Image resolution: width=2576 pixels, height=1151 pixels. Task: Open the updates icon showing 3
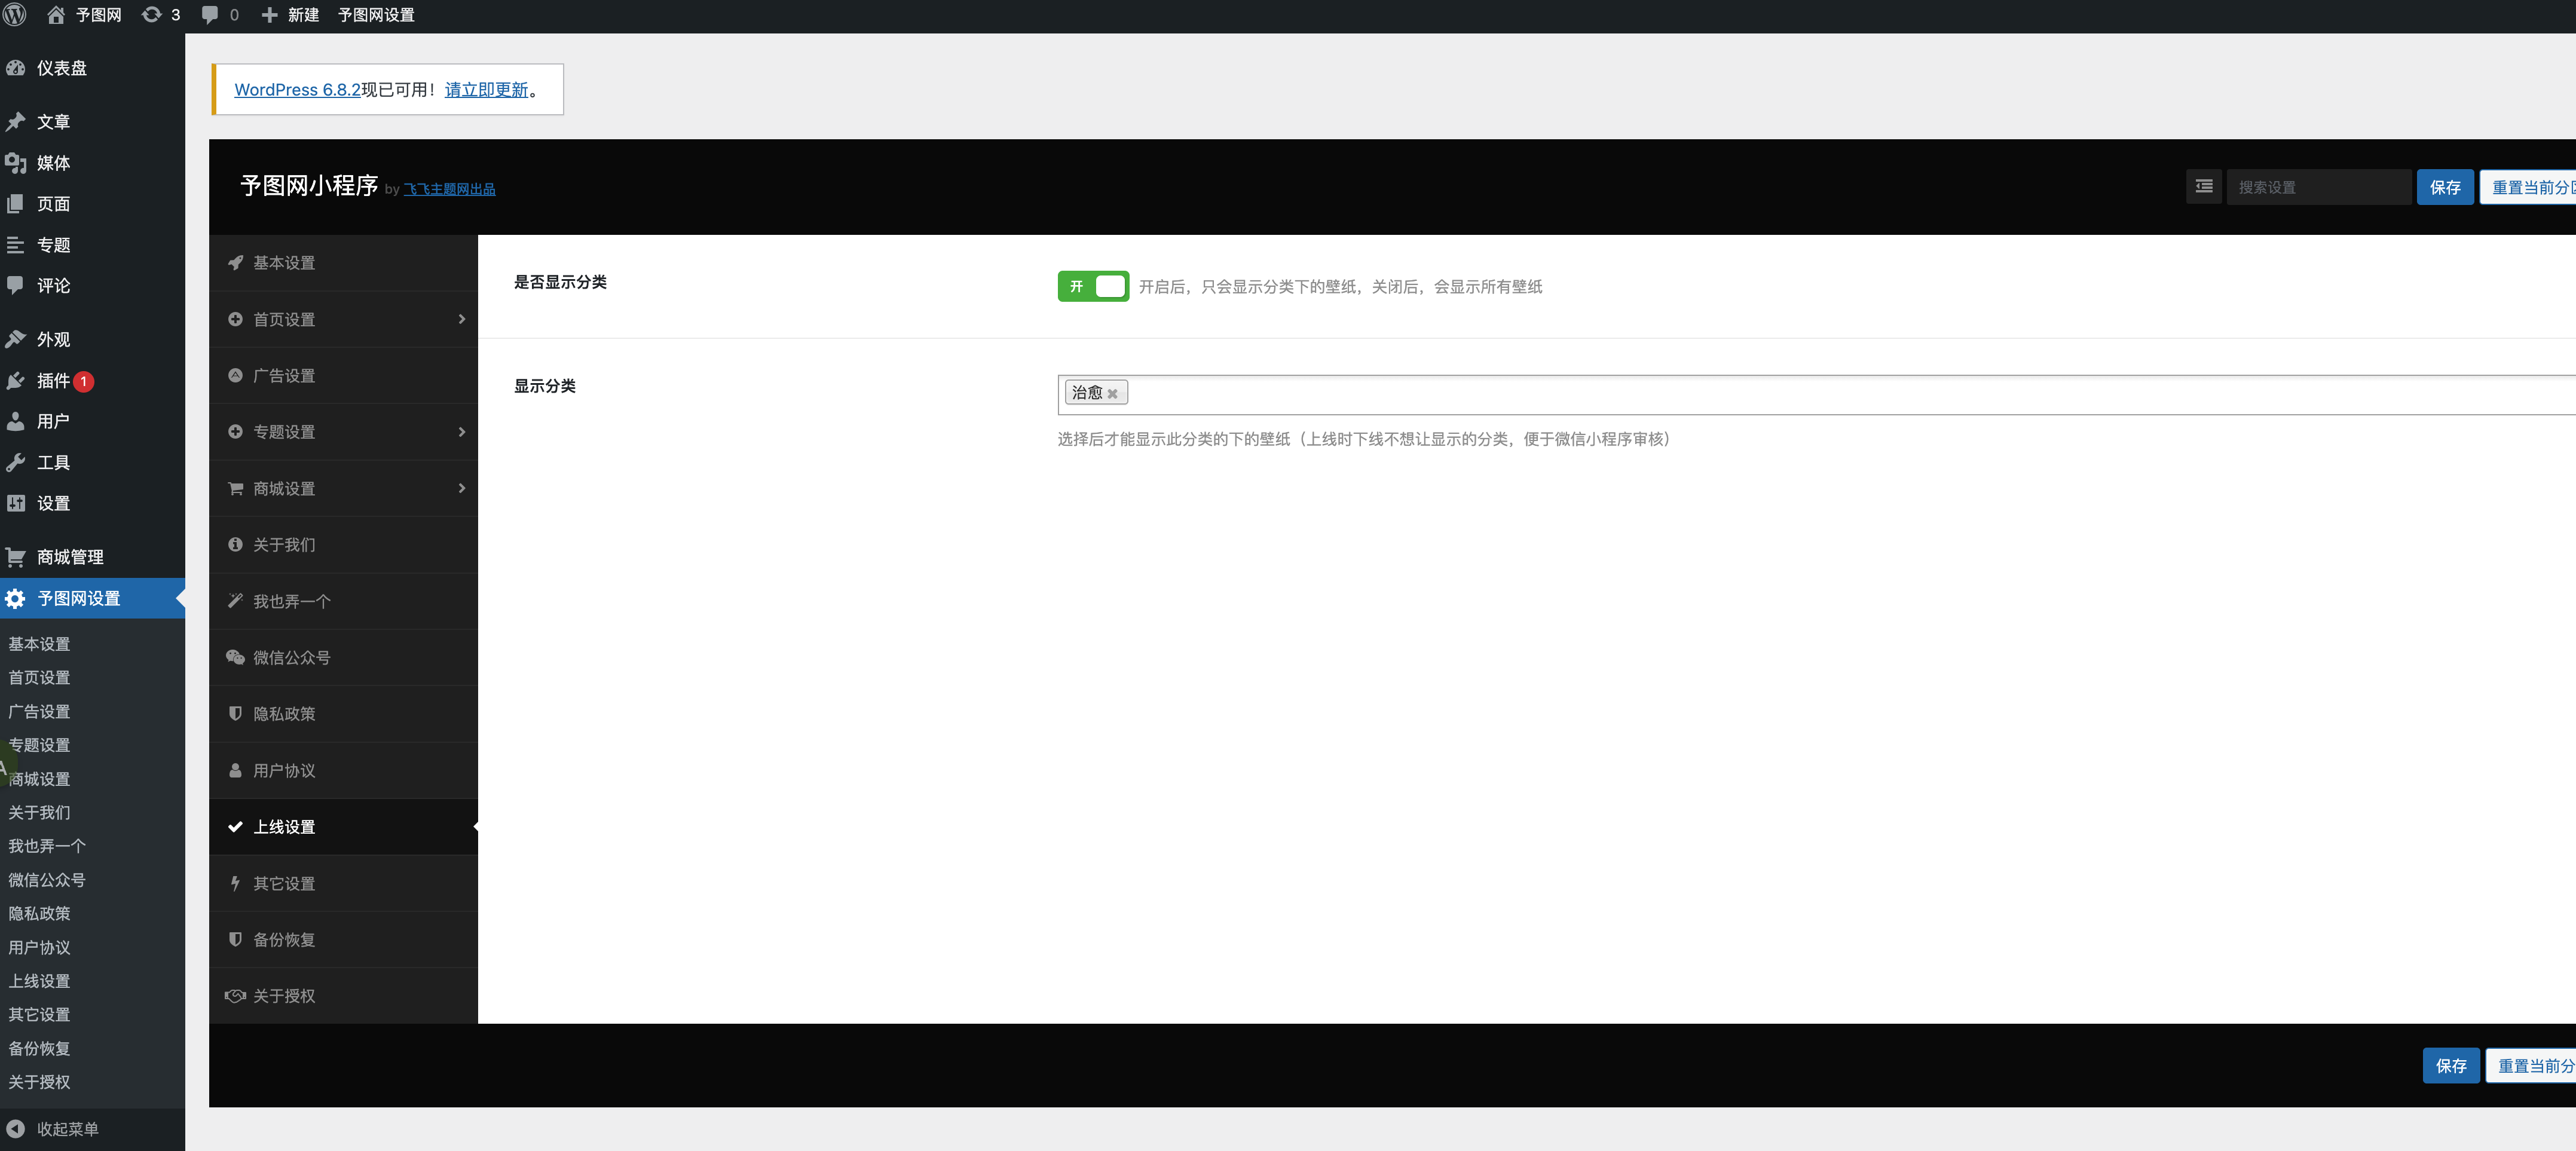click(x=152, y=15)
